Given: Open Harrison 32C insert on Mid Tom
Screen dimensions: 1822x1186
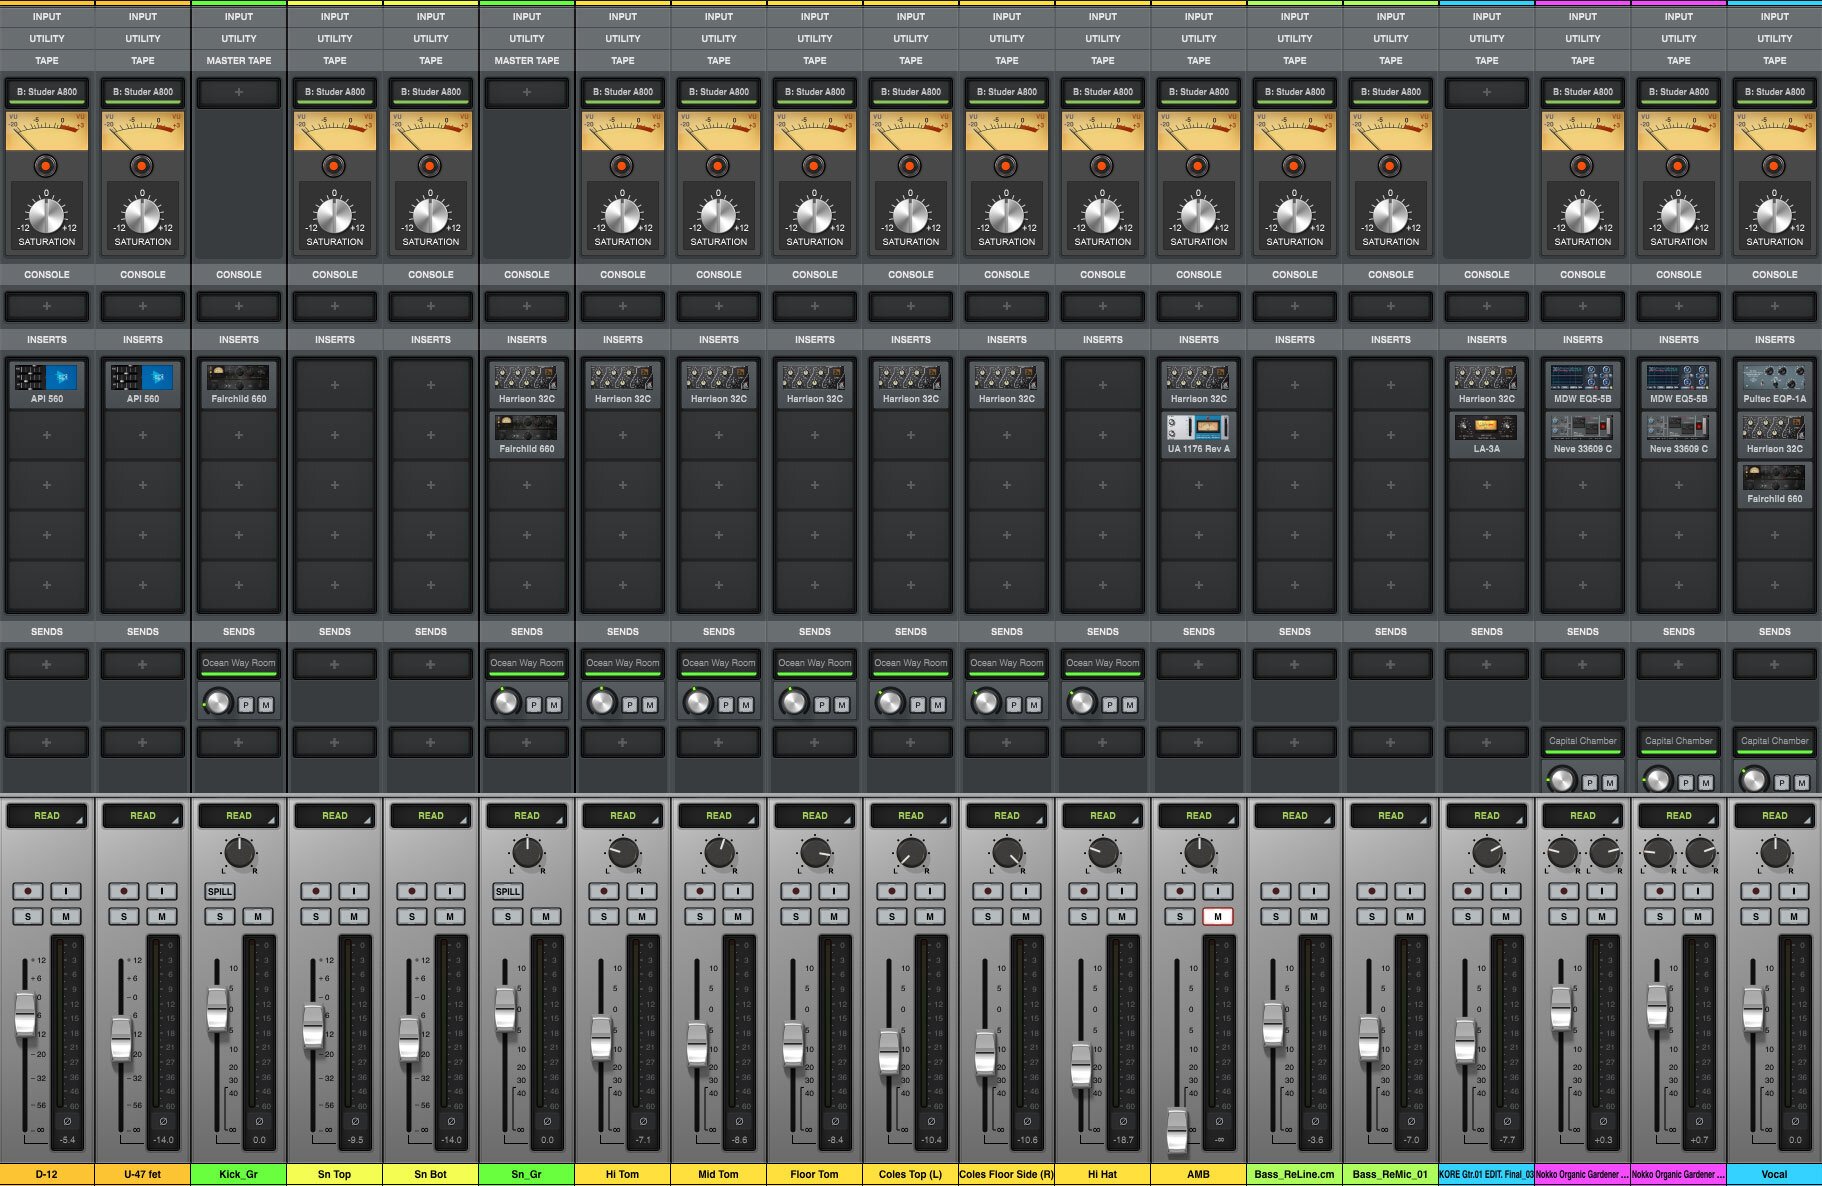Looking at the screenshot, I should pos(718,383).
